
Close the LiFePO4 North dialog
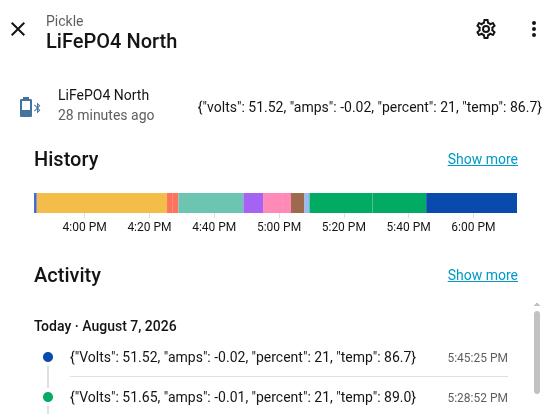click(x=18, y=29)
